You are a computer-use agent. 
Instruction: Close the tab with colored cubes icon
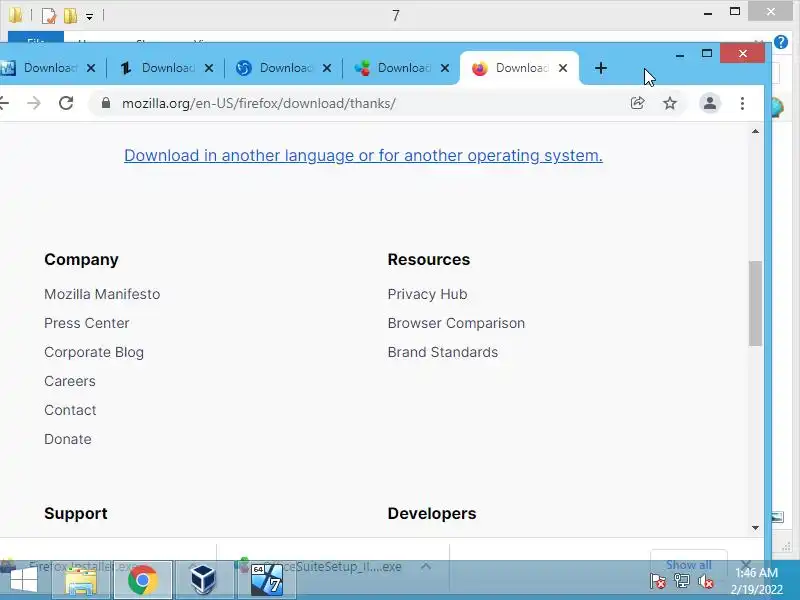point(445,68)
